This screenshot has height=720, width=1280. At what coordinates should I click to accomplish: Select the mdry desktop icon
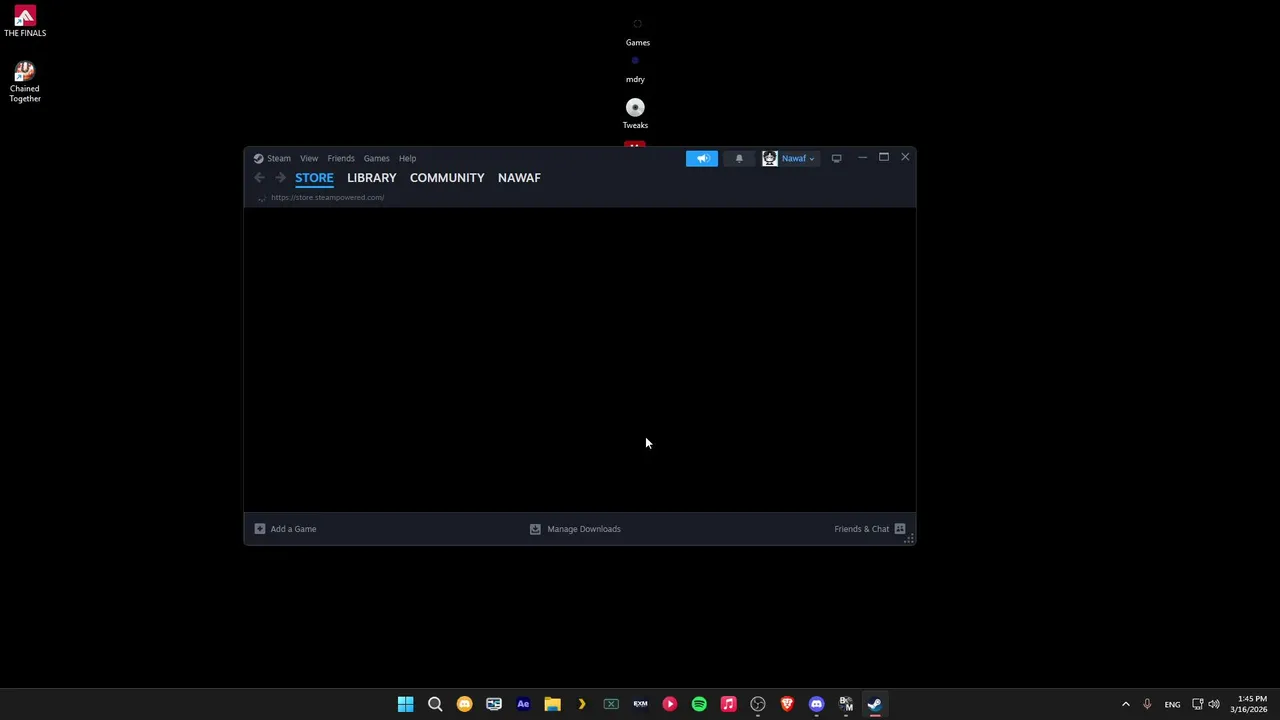[x=635, y=69]
